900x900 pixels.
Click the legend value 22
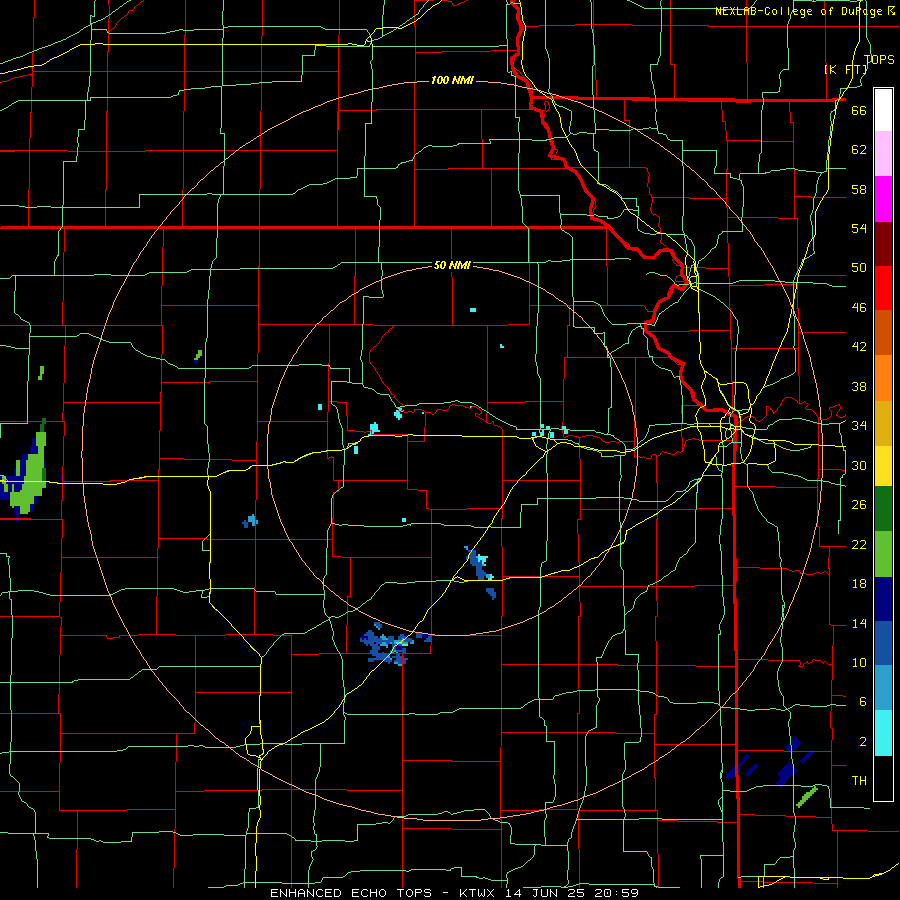coord(859,545)
